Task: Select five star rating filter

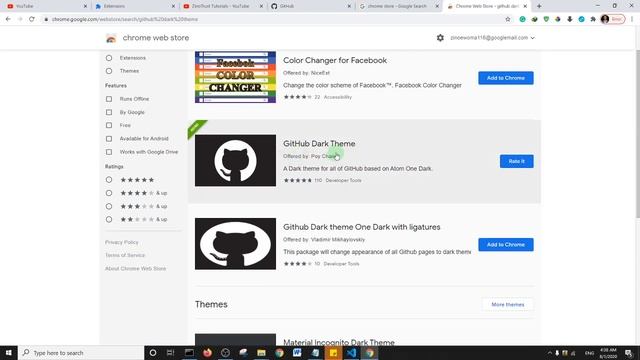Action: pos(109,180)
